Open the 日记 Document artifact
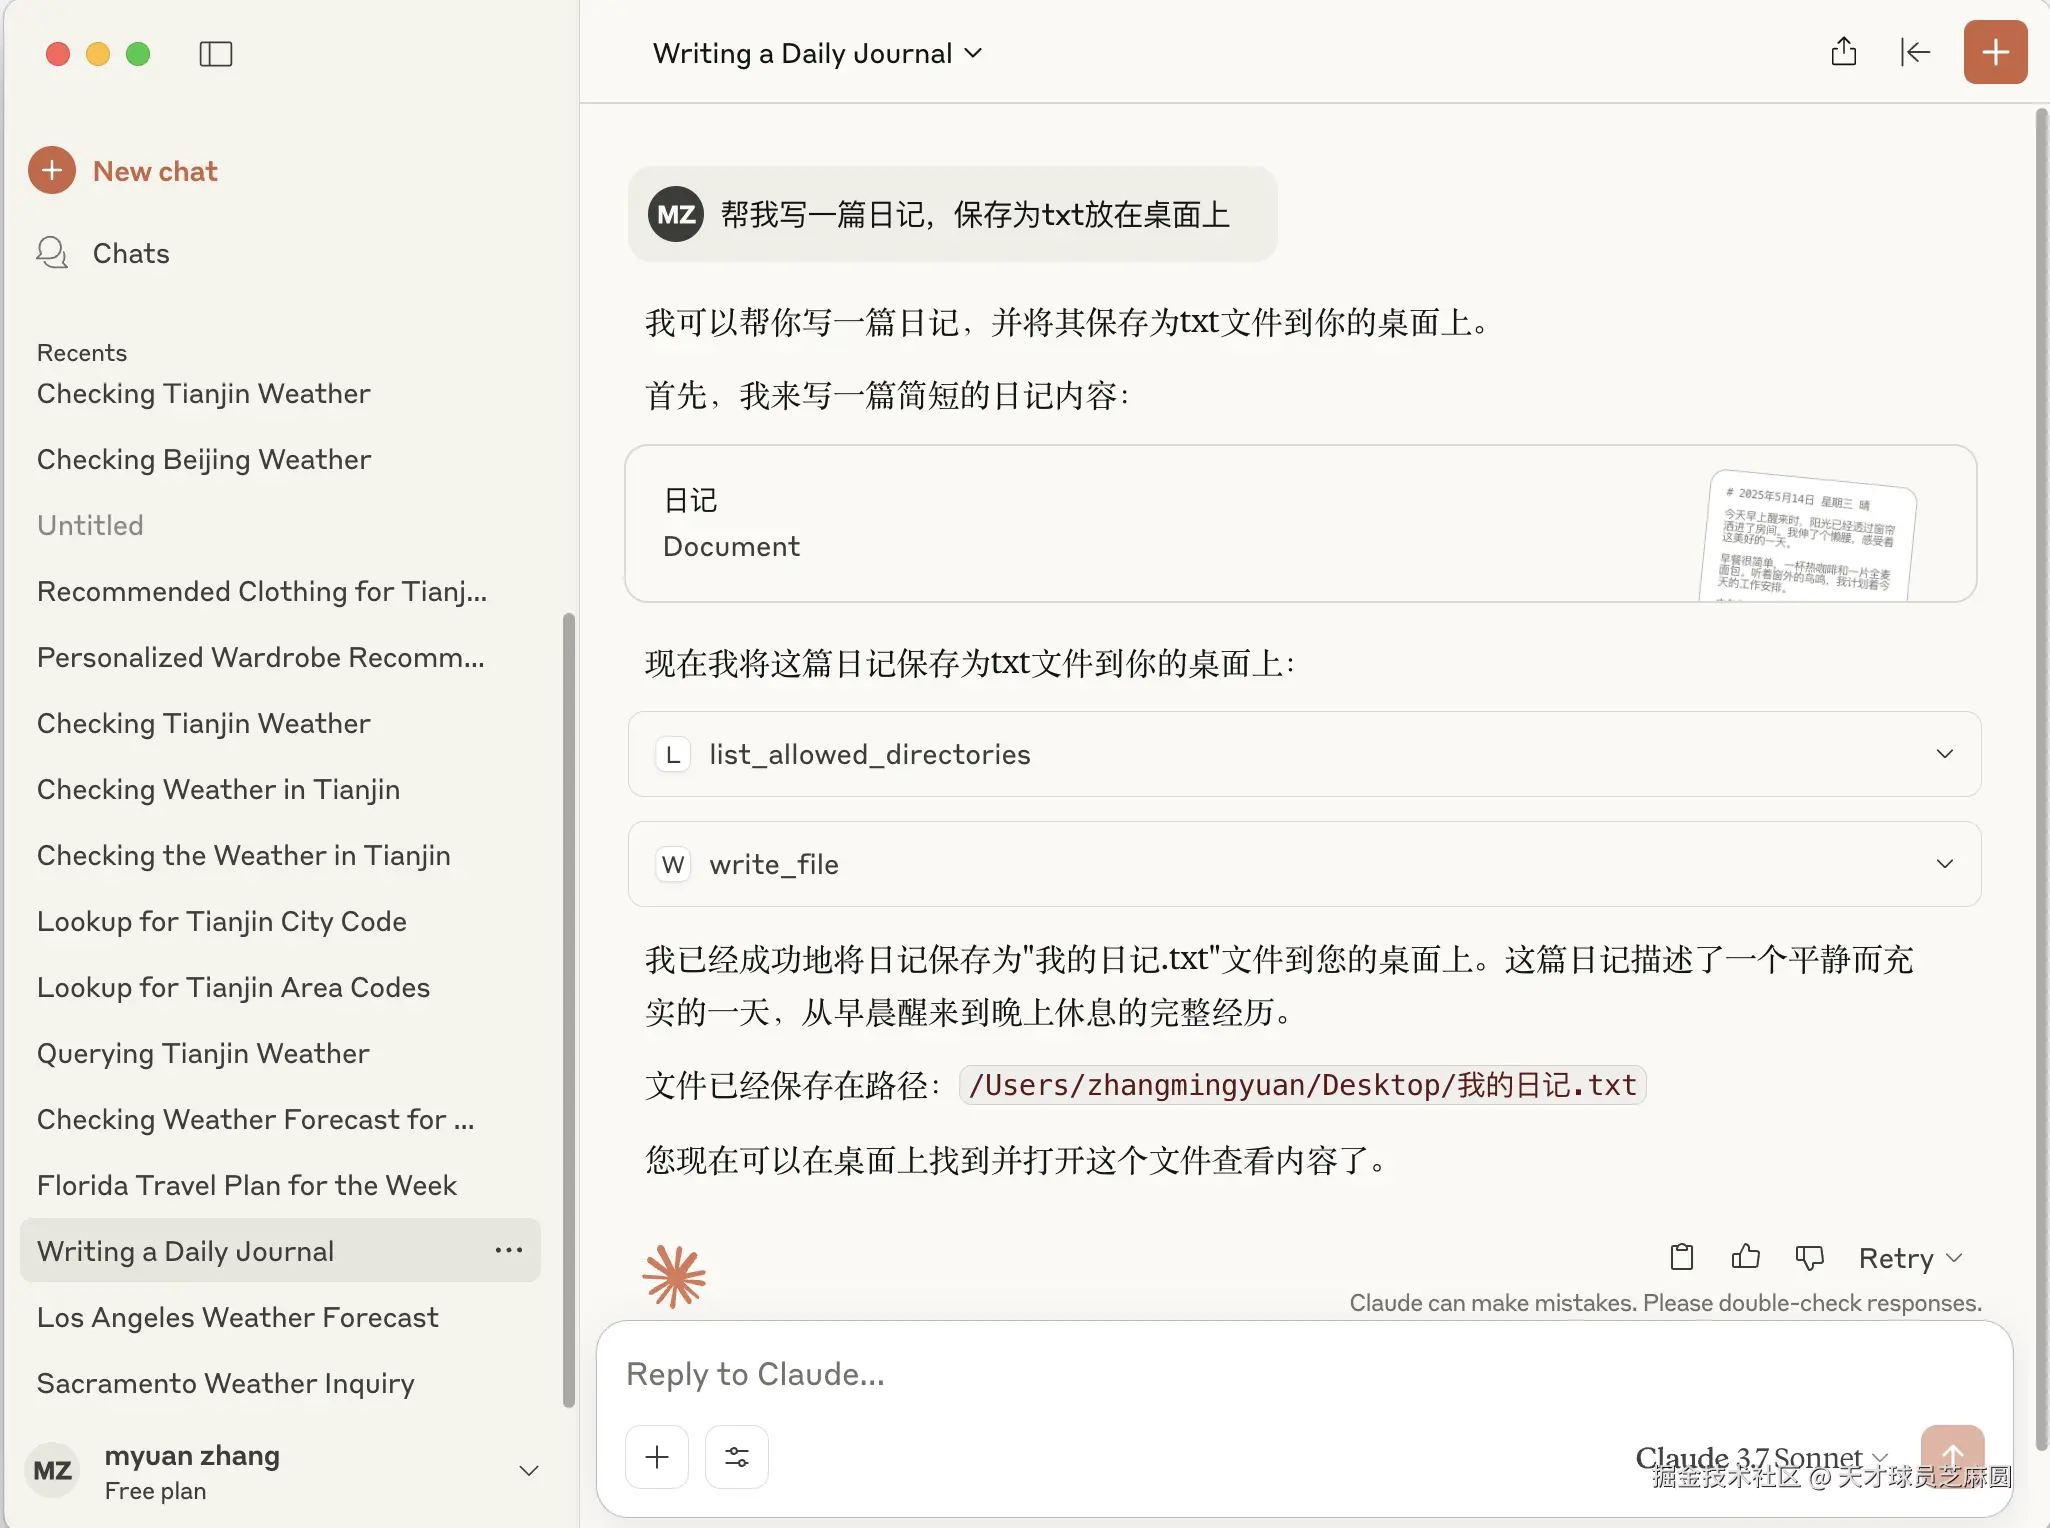2050x1528 pixels. tap(1300, 523)
